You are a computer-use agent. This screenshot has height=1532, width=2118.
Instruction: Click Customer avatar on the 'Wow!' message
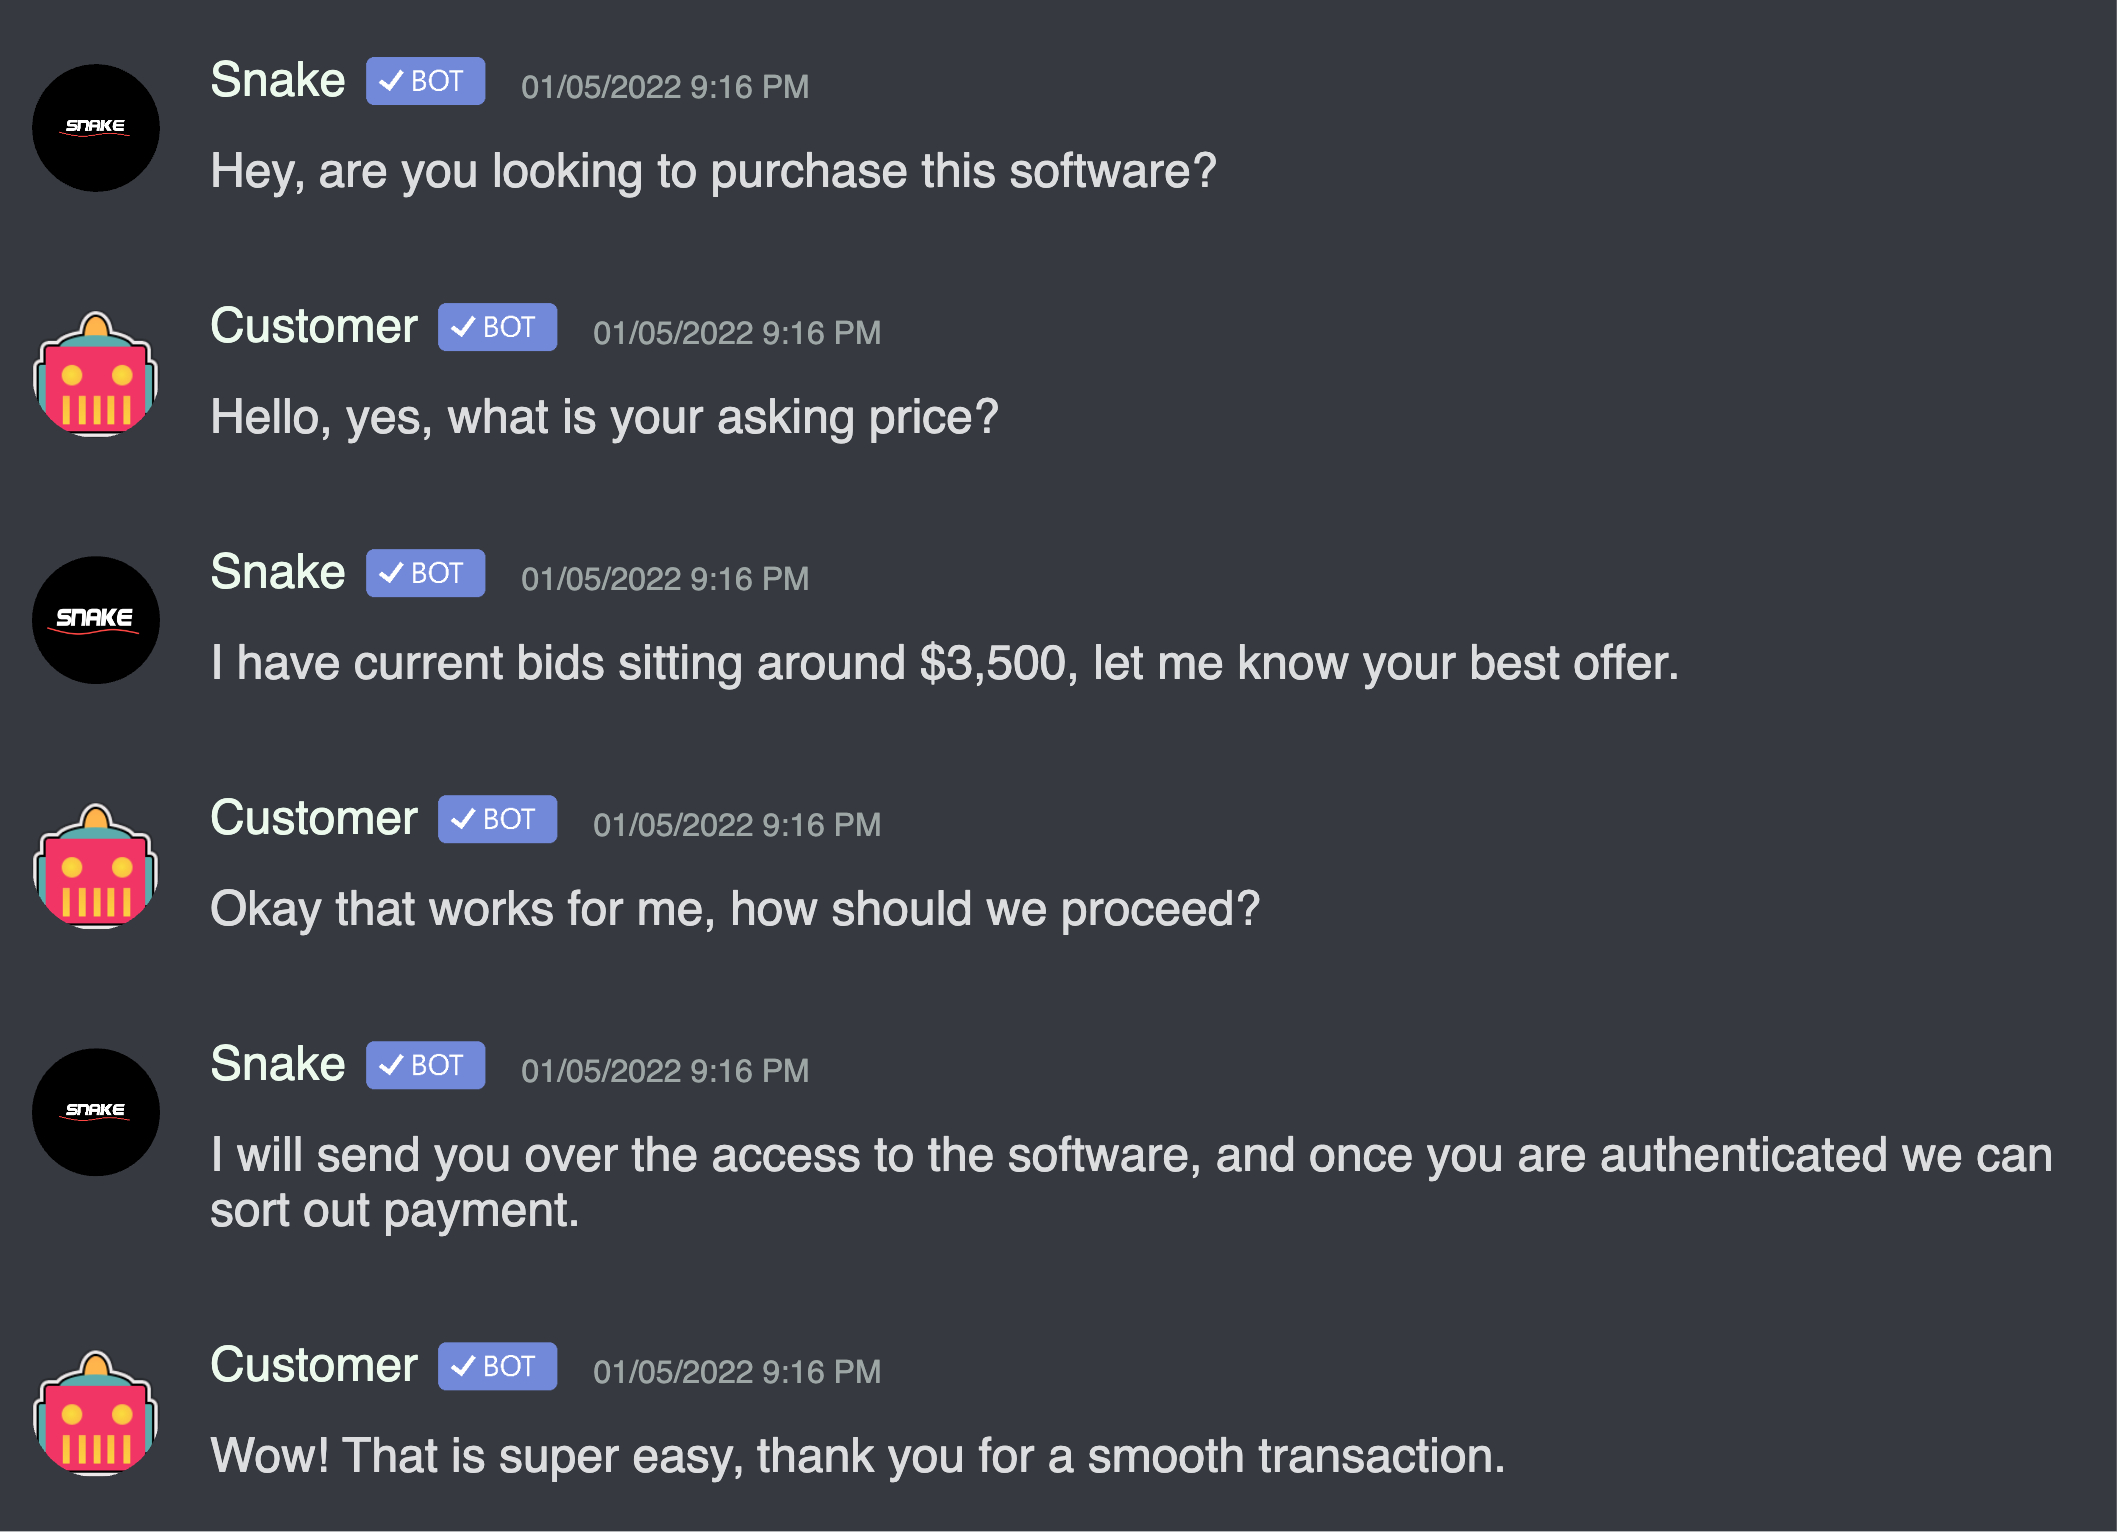click(x=96, y=1413)
